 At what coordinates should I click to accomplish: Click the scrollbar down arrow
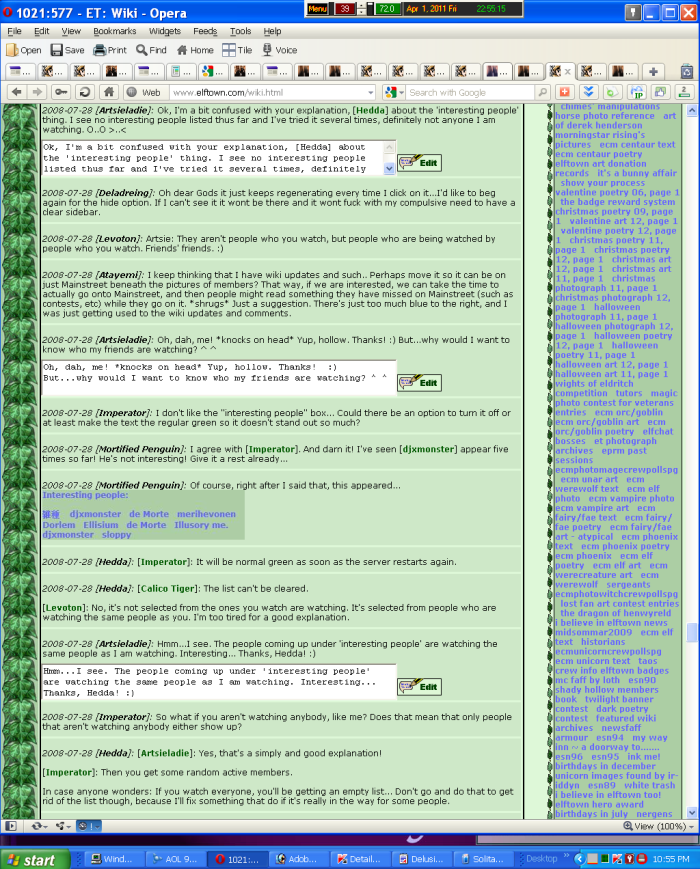(692, 813)
